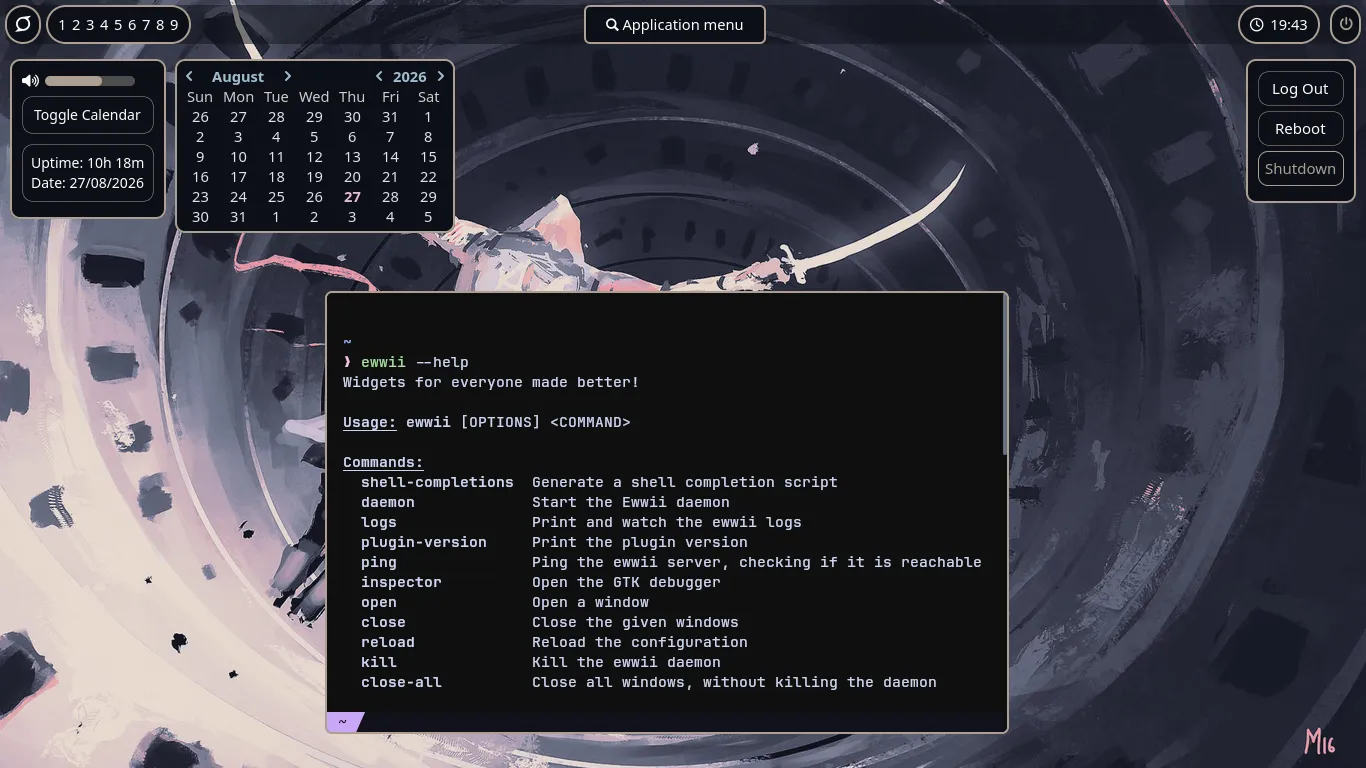The image size is (1366, 768).
Task: Click the 'Usage:' heading in terminal
Action: (370, 422)
